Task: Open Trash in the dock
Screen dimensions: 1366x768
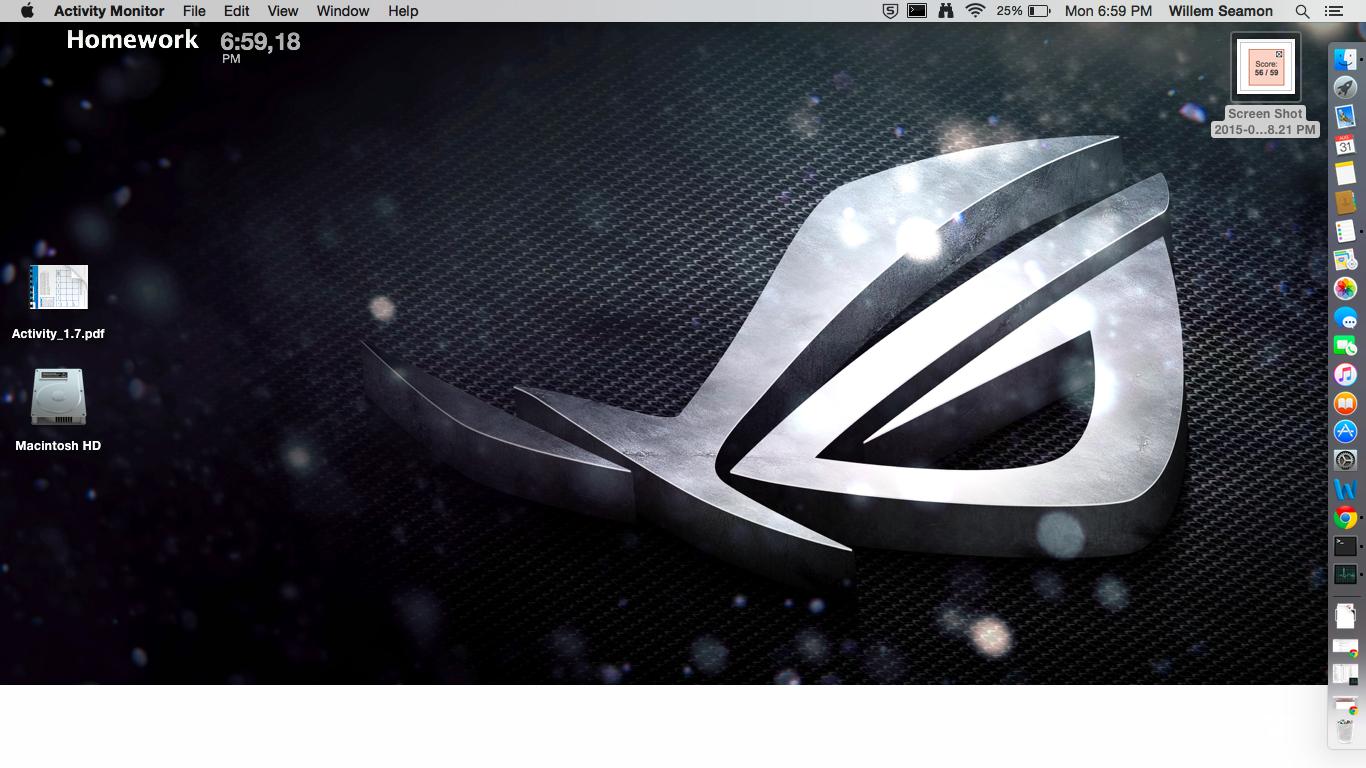Action: click(x=1345, y=731)
